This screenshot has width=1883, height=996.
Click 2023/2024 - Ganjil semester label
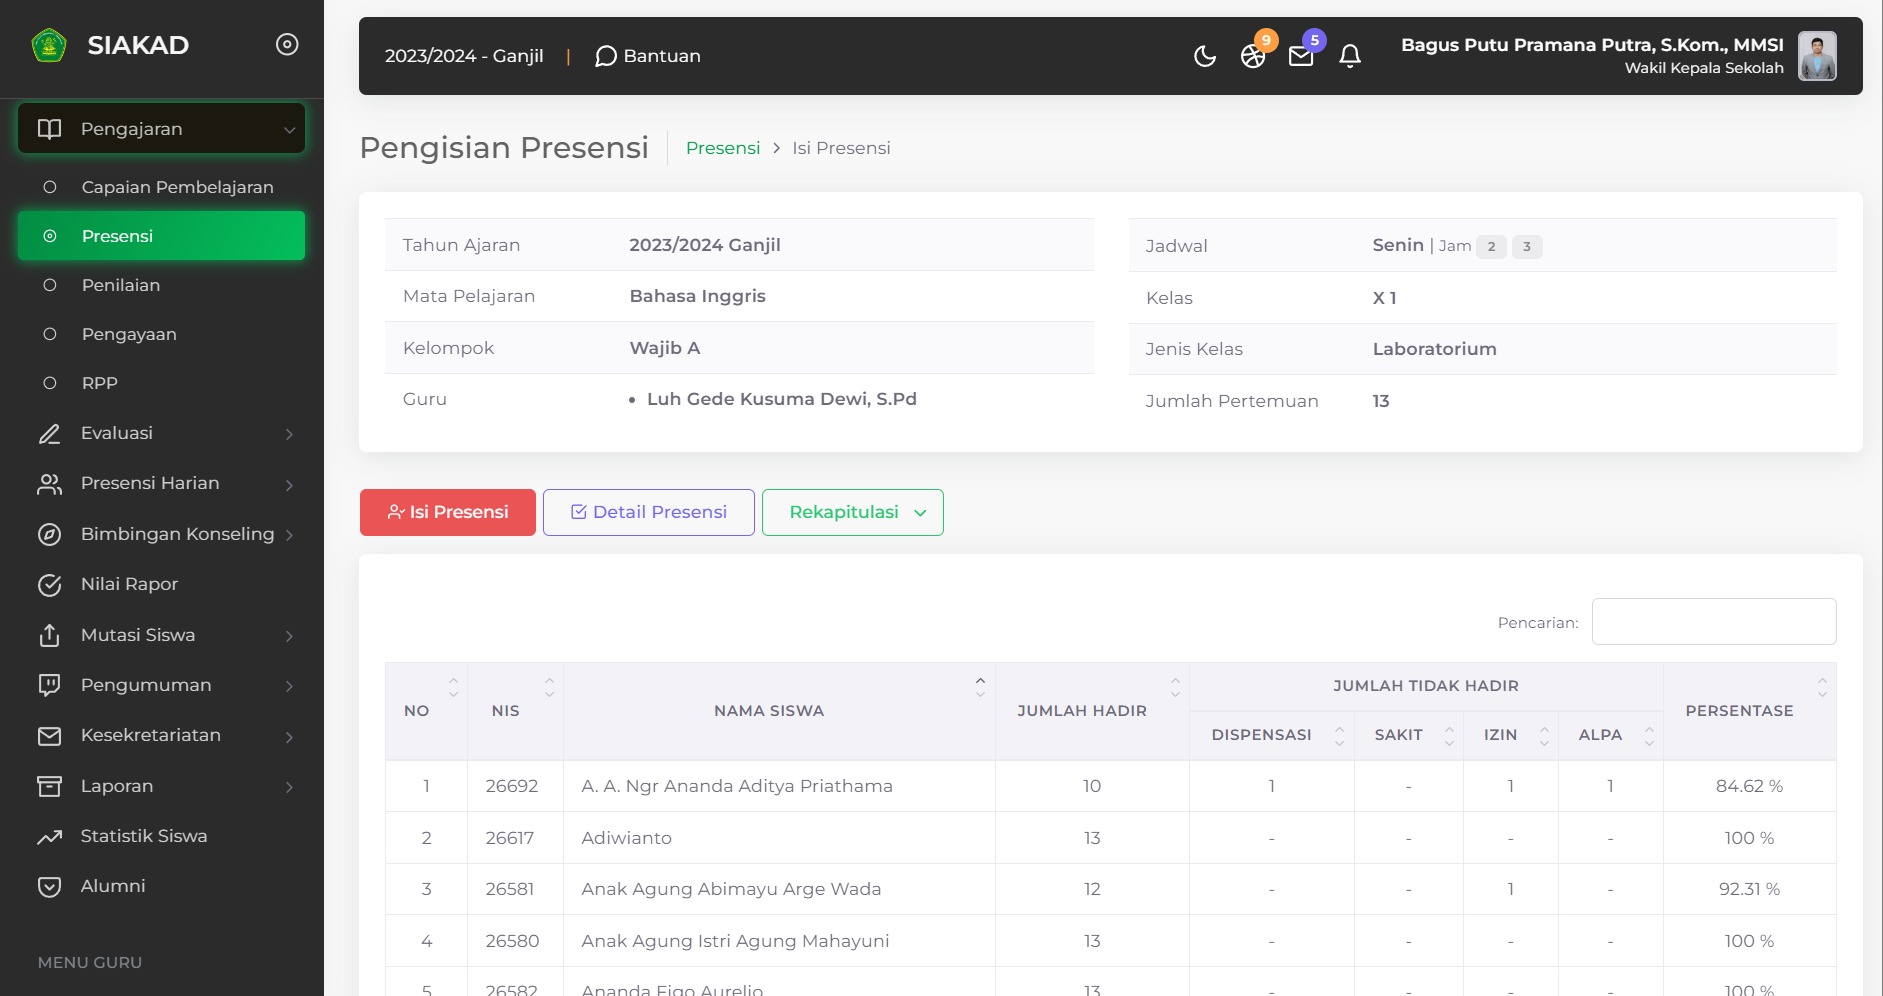pyautogui.click(x=464, y=56)
